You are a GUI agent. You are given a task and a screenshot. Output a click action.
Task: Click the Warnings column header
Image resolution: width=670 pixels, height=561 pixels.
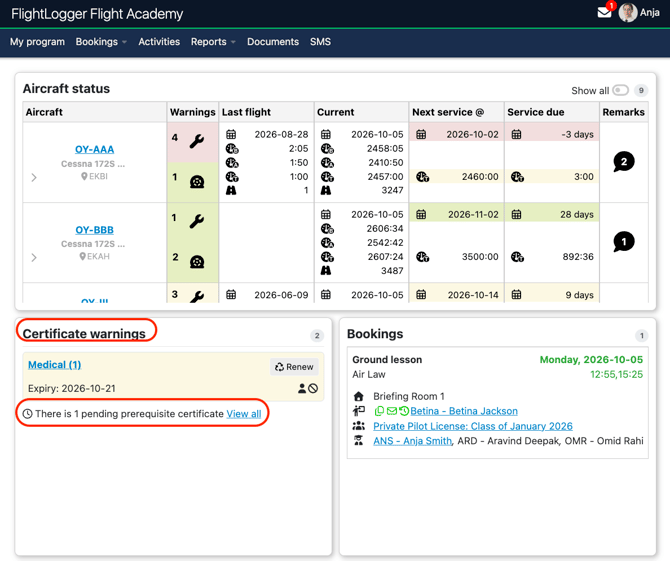tap(193, 112)
